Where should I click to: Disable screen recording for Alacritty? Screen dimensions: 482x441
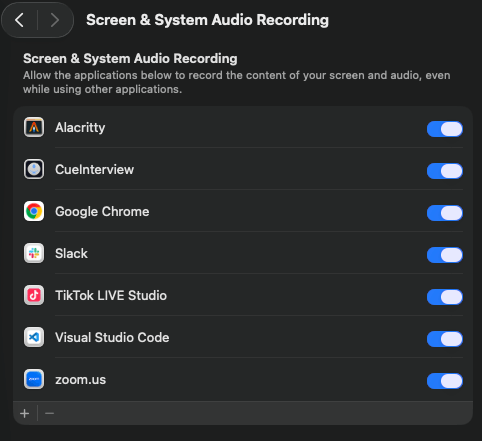[445, 129]
